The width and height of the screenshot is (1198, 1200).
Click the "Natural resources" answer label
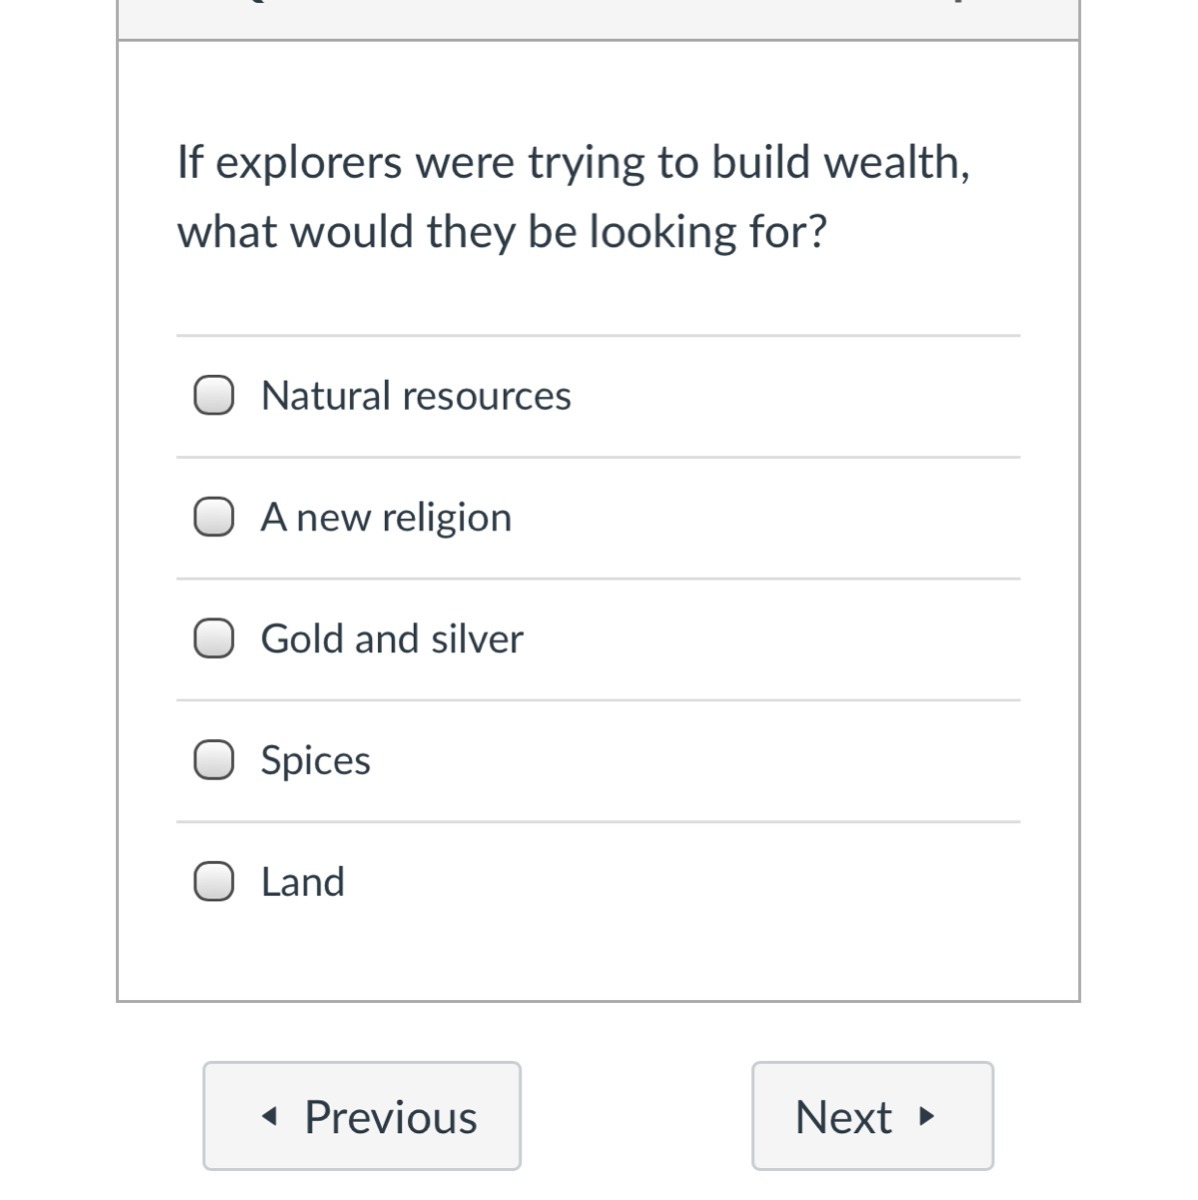pyautogui.click(x=416, y=396)
